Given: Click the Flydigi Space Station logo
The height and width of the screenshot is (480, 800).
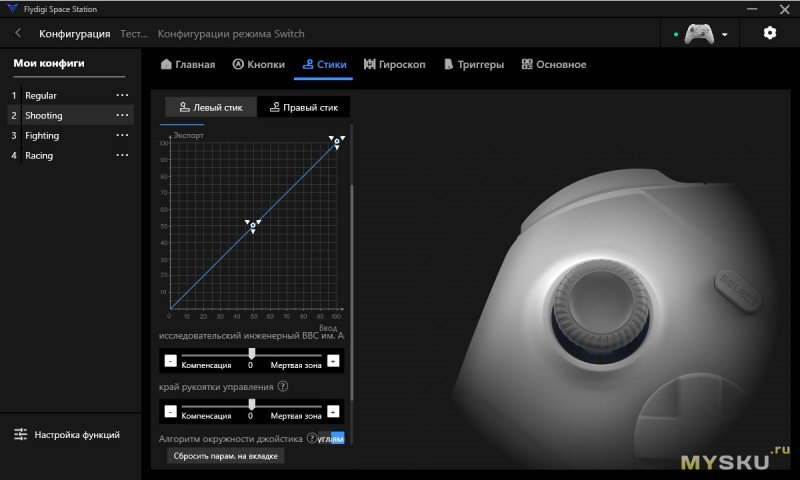Looking at the screenshot, I should click(x=12, y=9).
